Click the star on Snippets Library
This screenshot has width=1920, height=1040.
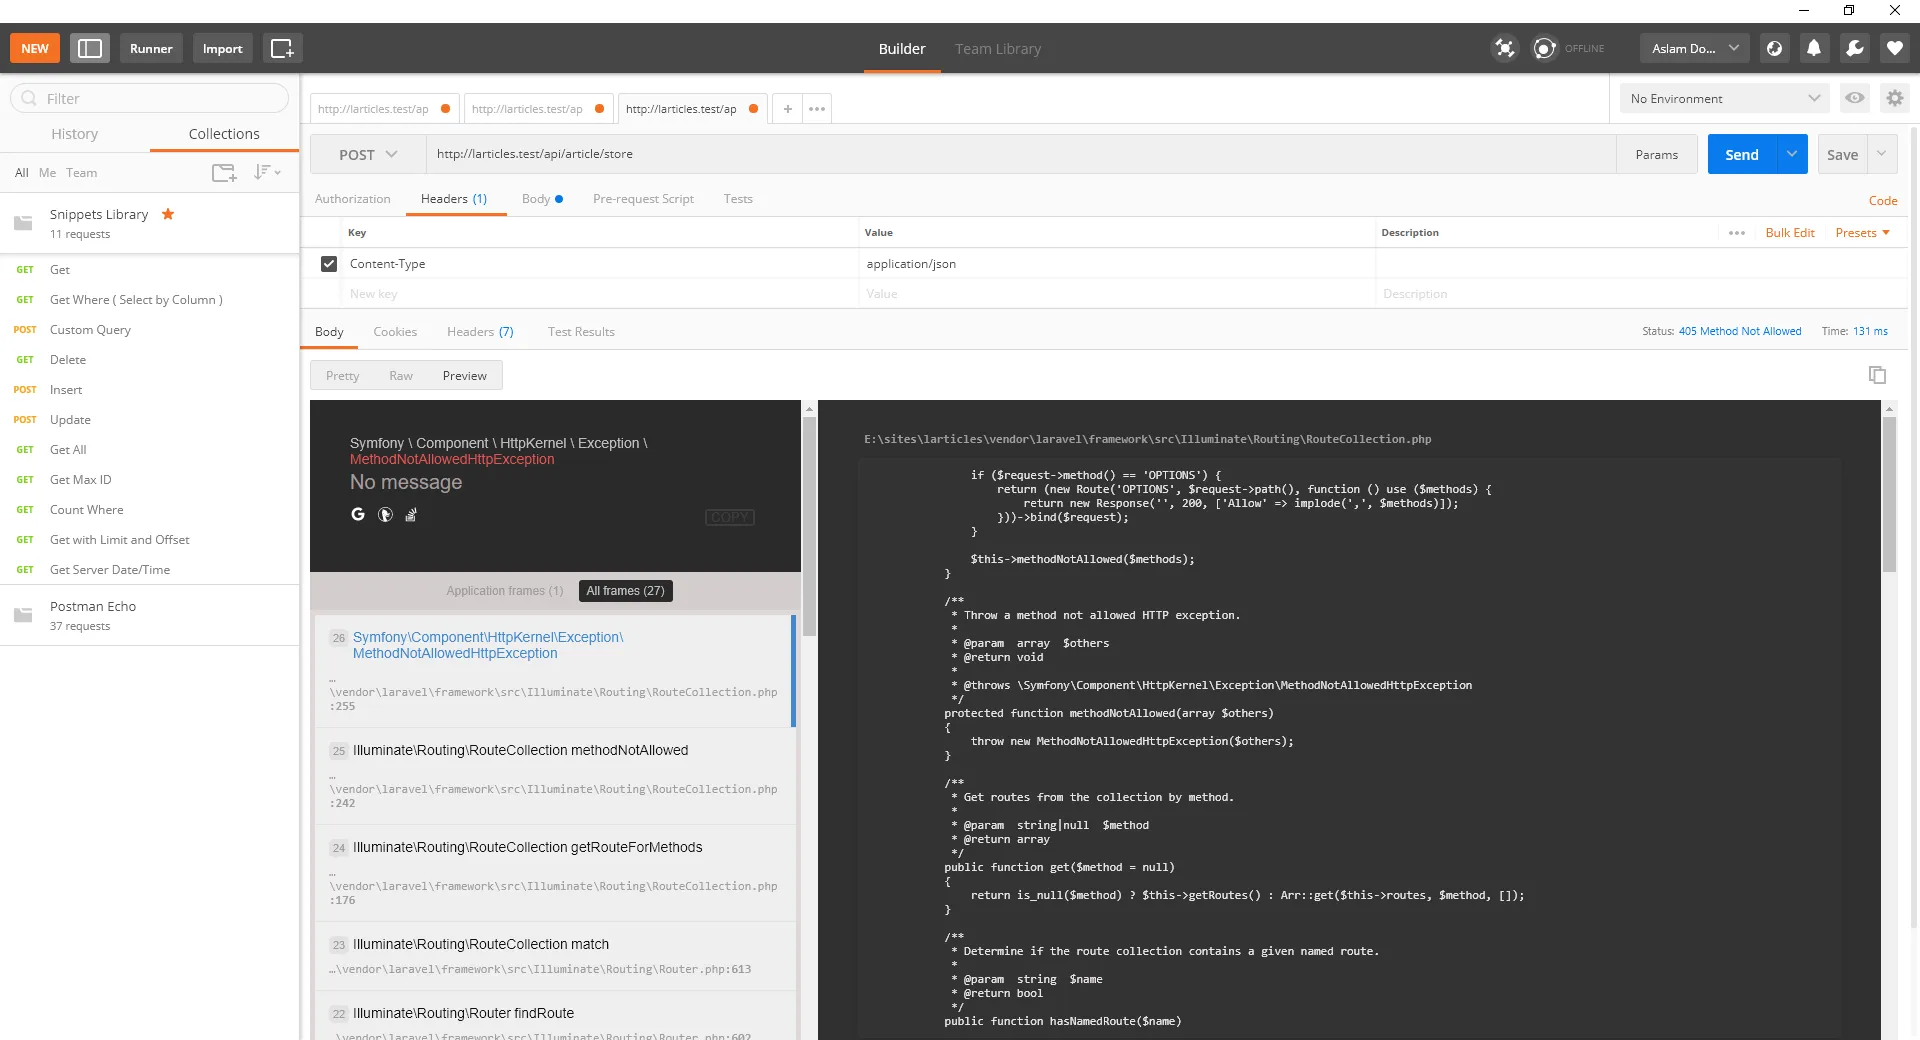click(168, 214)
